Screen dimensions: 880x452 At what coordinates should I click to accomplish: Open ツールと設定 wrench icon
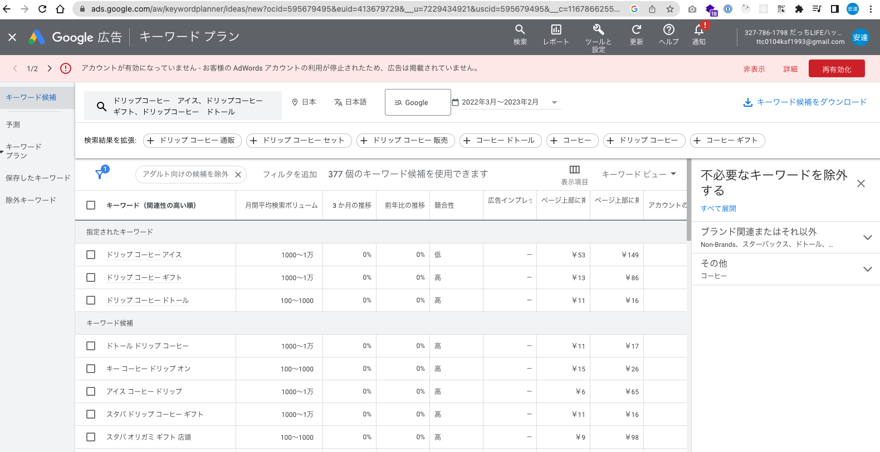click(x=598, y=36)
